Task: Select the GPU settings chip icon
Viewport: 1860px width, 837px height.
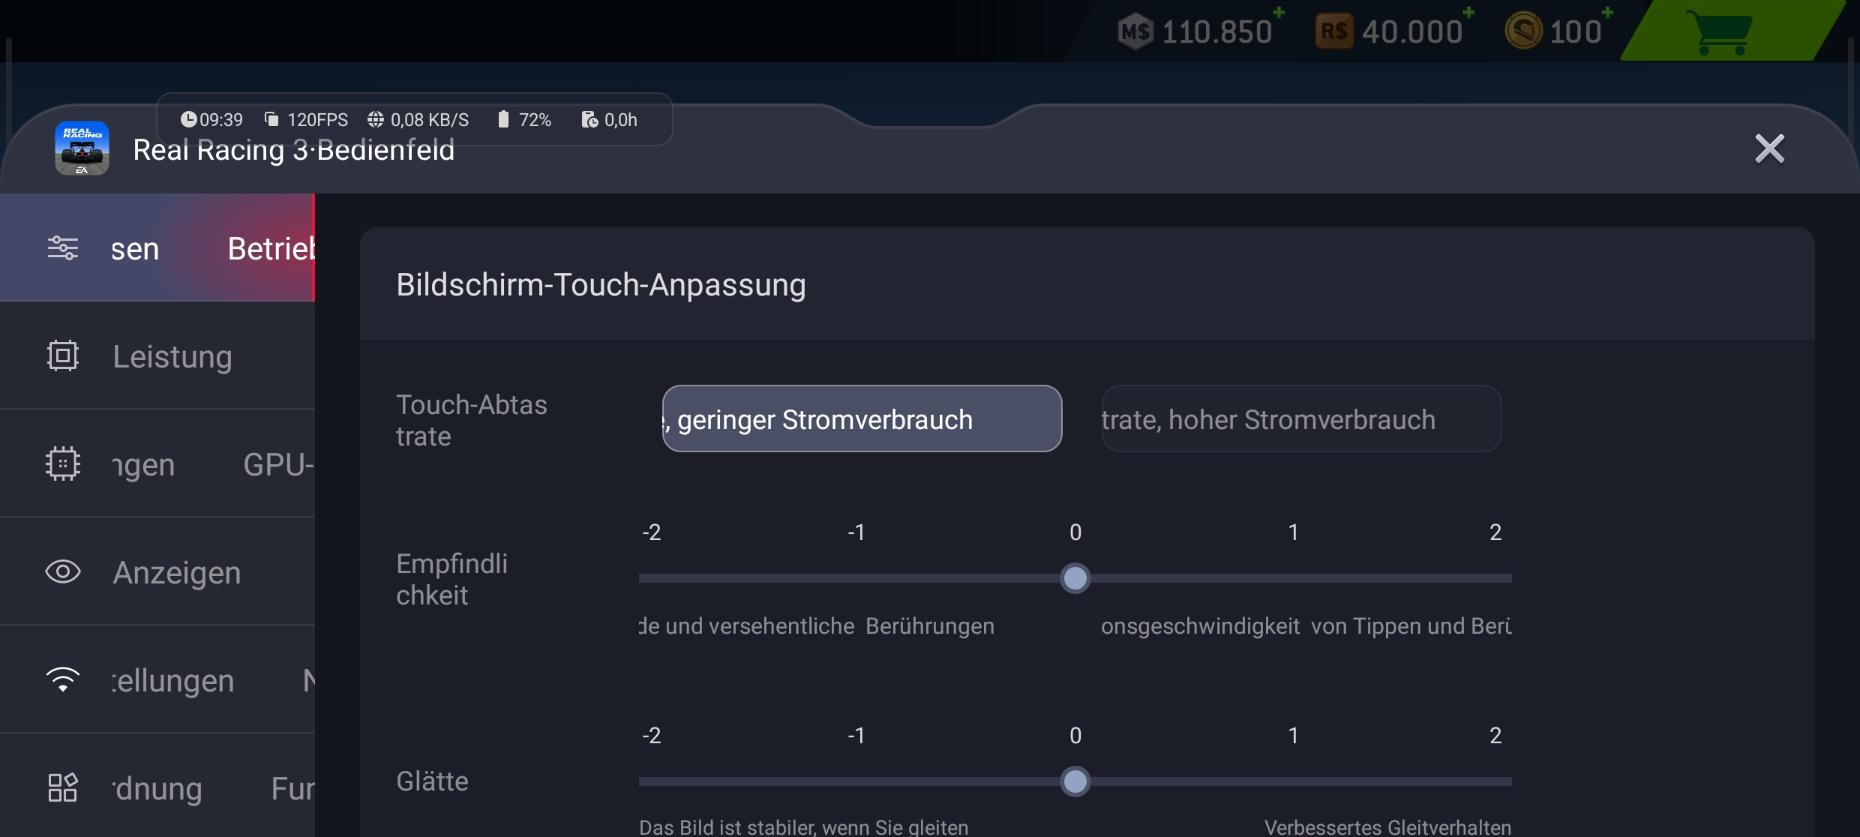Action: coord(63,464)
